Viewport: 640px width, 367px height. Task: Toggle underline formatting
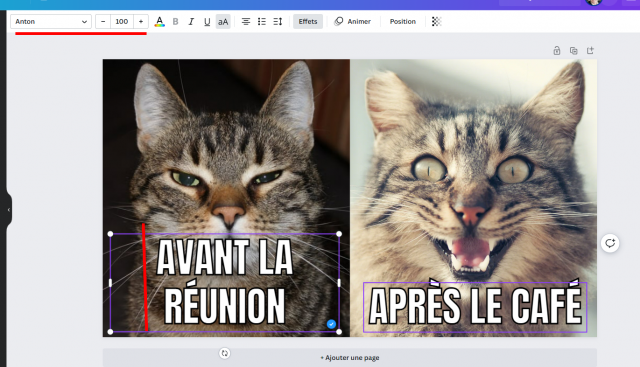coord(207,22)
